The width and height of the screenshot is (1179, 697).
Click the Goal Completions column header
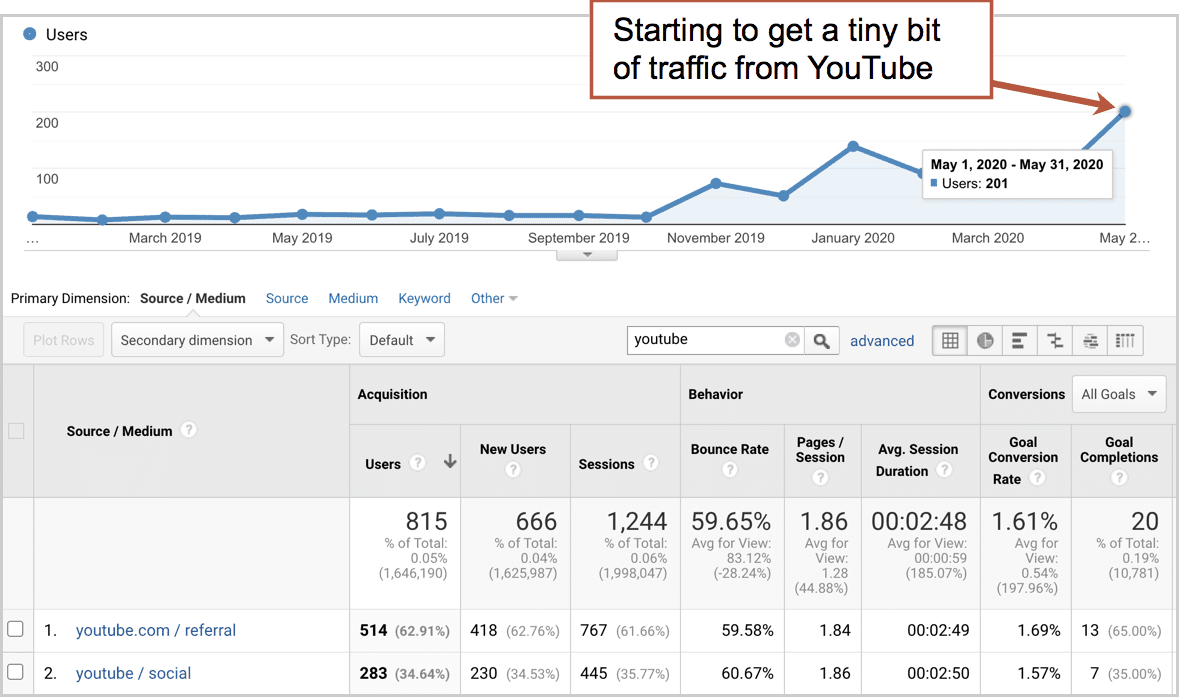pos(1119,450)
